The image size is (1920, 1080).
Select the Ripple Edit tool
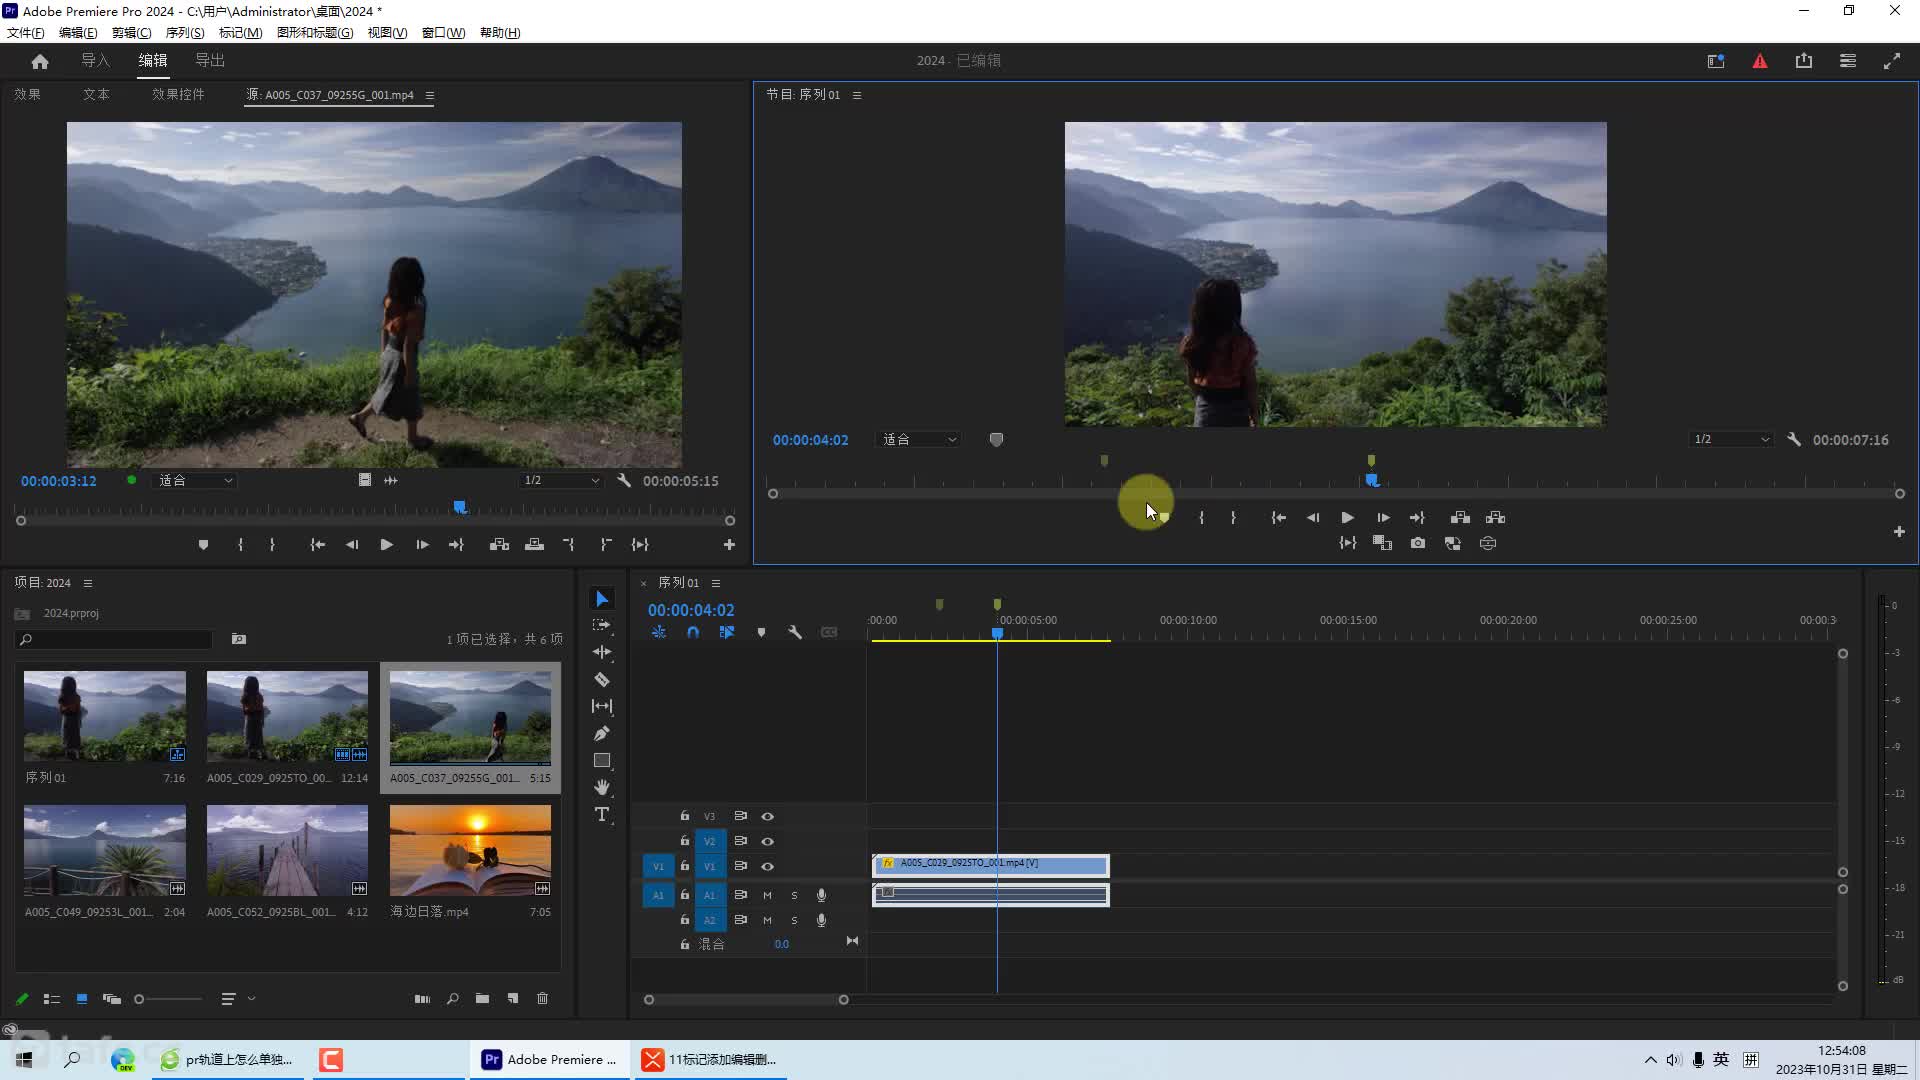pos(602,652)
